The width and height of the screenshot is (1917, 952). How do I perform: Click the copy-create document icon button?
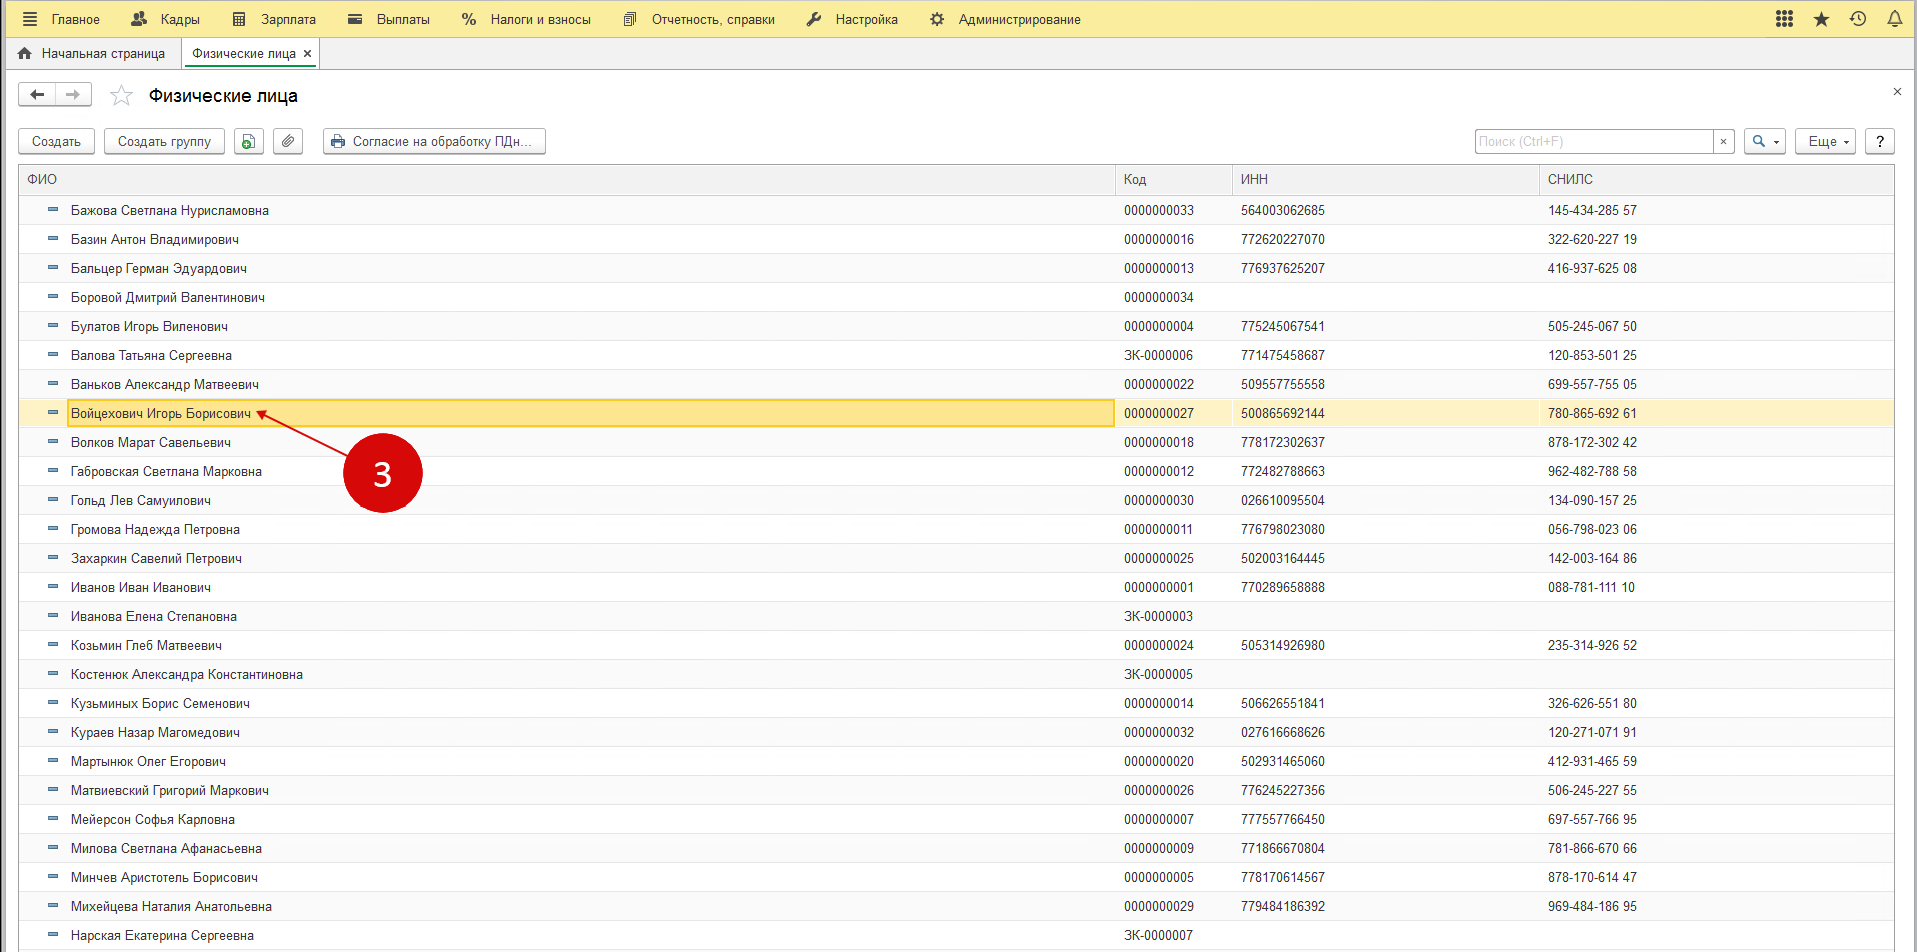[x=249, y=141]
